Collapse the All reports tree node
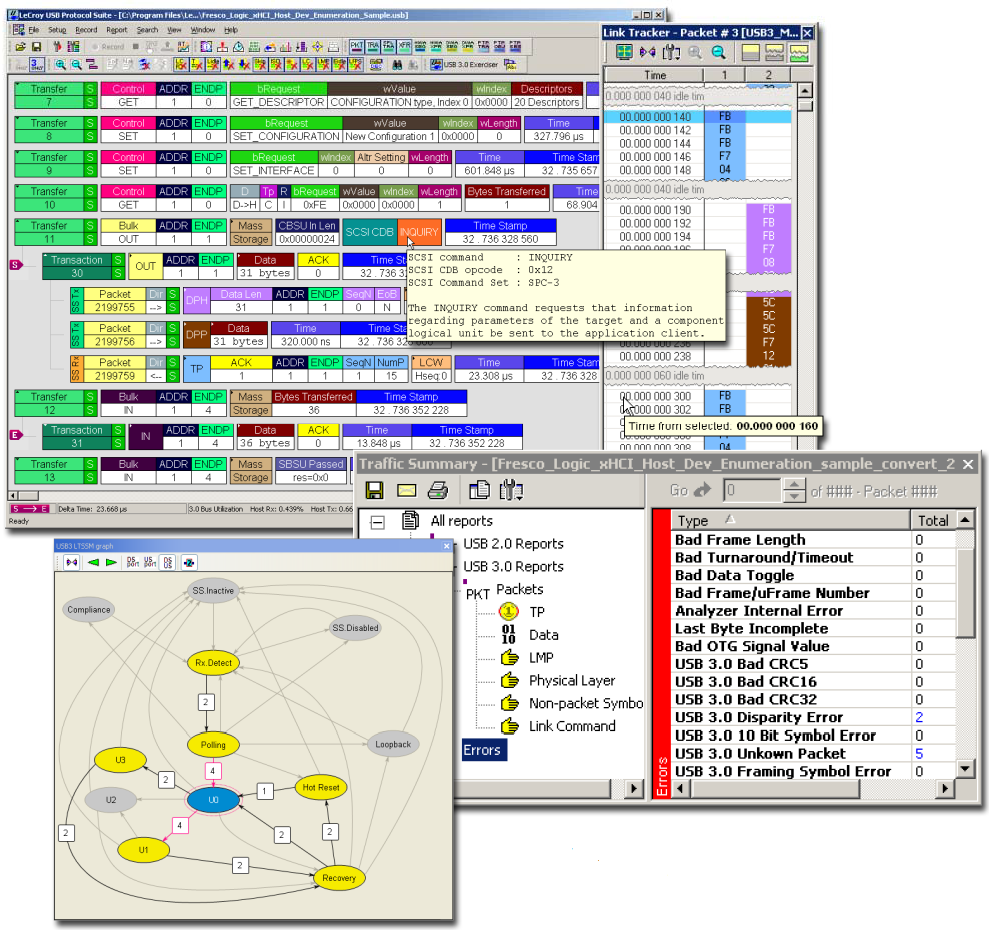The height and width of the screenshot is (930, 989). point(377,521)
